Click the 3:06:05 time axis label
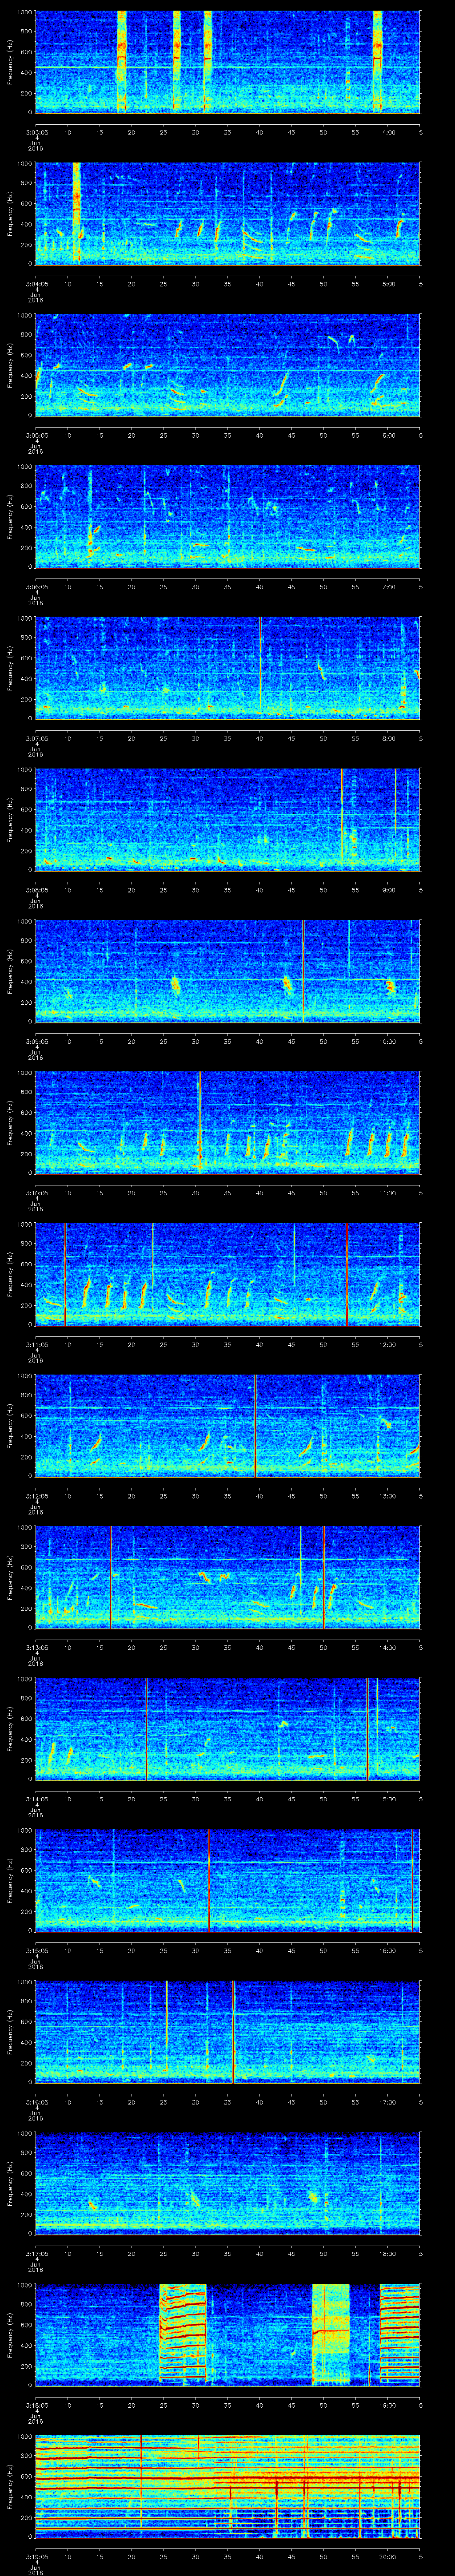The height and width of the screenshot is (2576, 455). pos(36,586)
